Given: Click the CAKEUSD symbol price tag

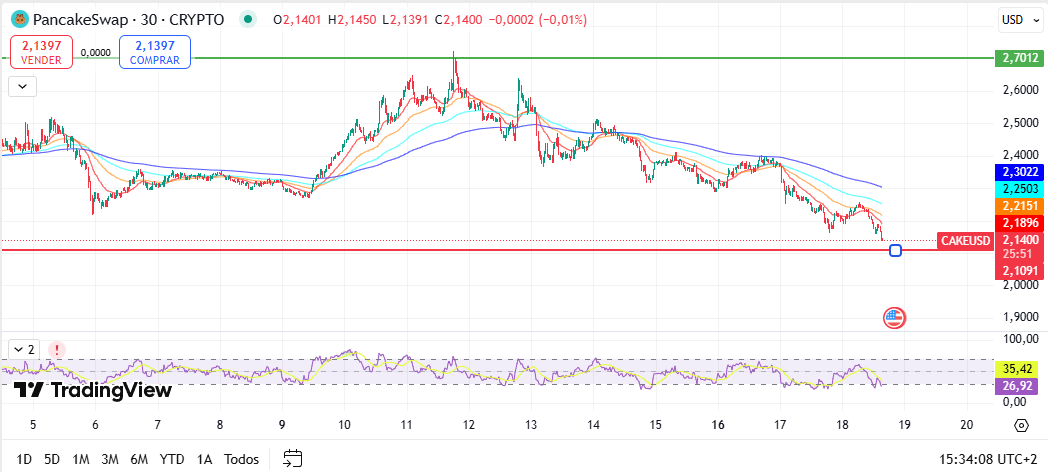Looking at the screenshot, I should pos(964,241).
